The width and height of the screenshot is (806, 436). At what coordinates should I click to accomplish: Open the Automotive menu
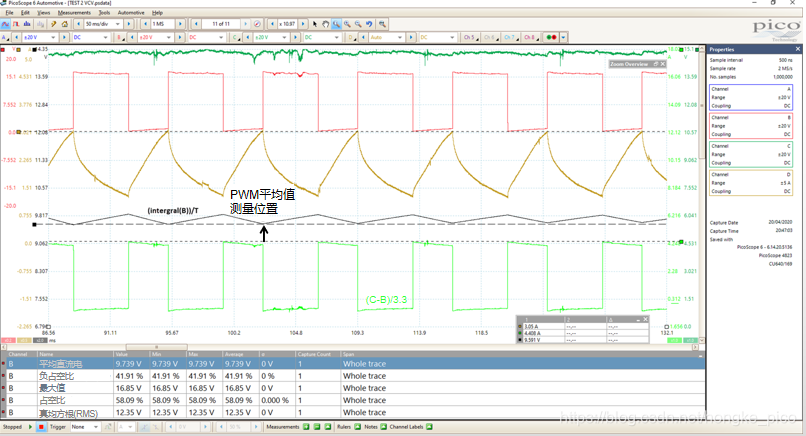[131, 12]
